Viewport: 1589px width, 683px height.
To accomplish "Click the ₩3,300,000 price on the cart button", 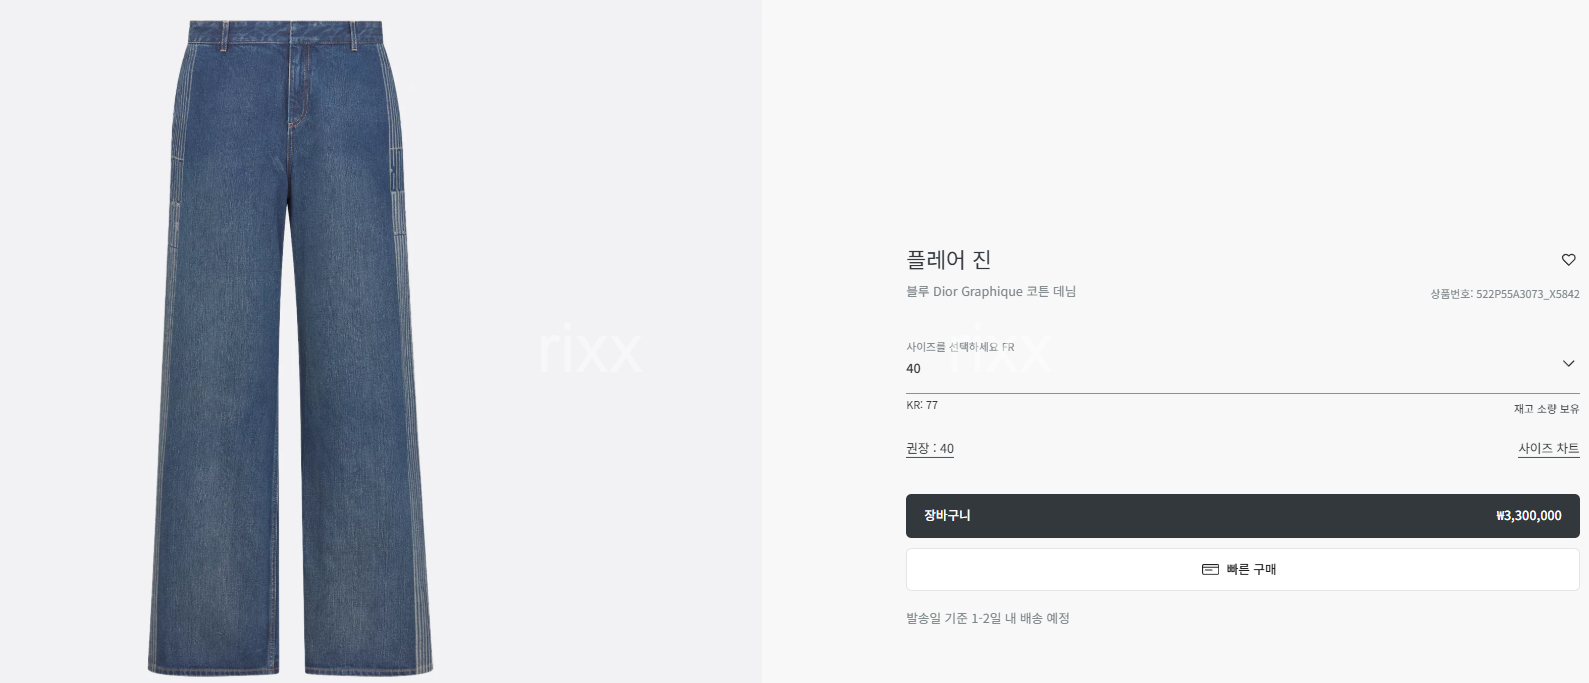I will [x=1528, y=516].
